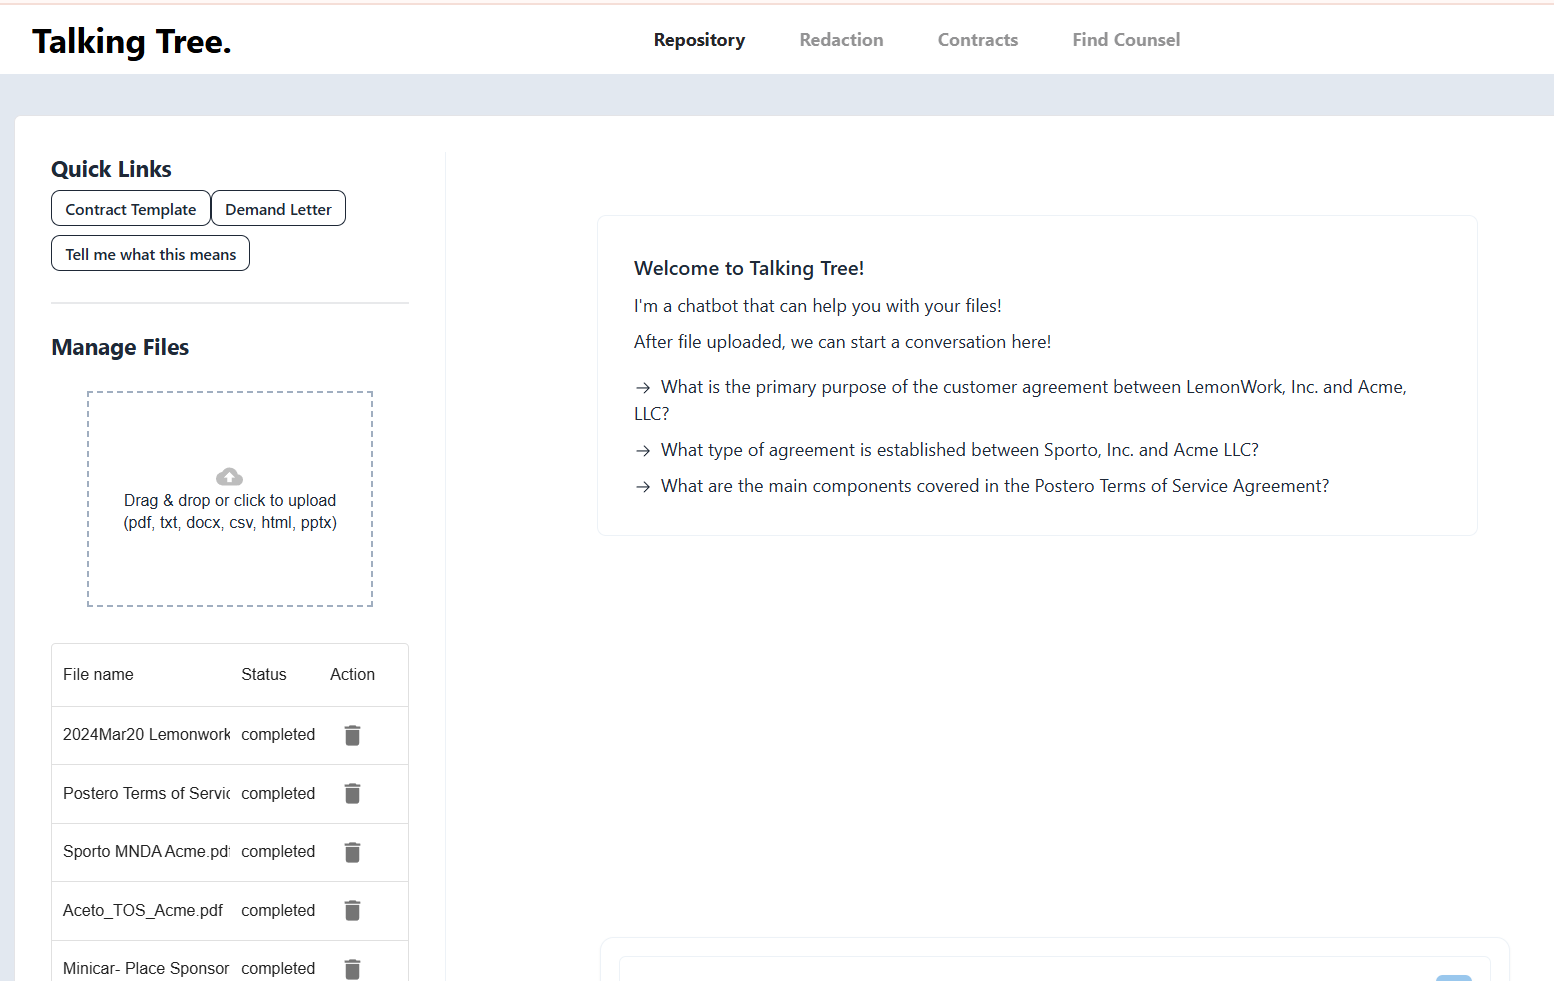Open the Contracts section

(x=977, y=40)
